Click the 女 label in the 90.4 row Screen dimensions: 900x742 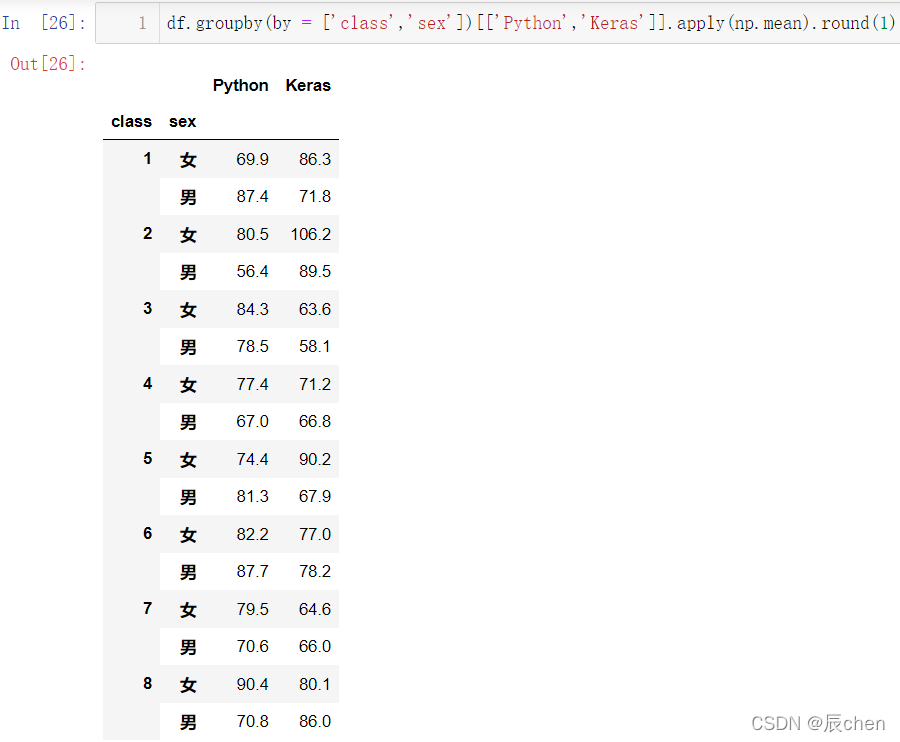point(188,685)
